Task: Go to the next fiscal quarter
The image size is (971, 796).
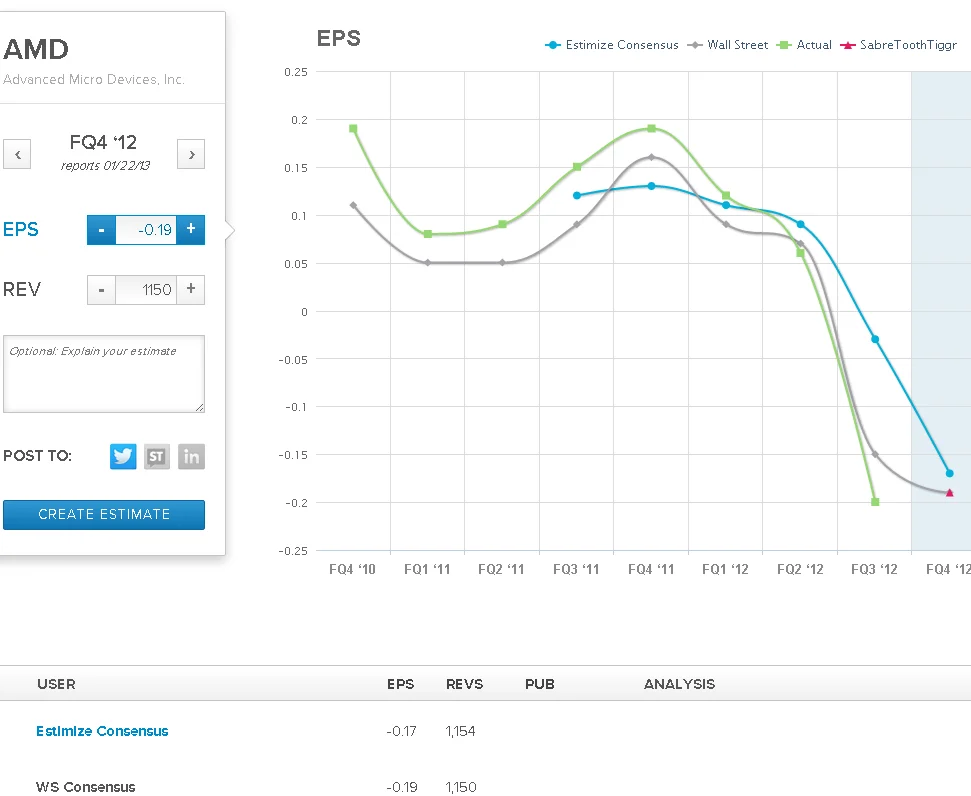Action: pos(191,154)
